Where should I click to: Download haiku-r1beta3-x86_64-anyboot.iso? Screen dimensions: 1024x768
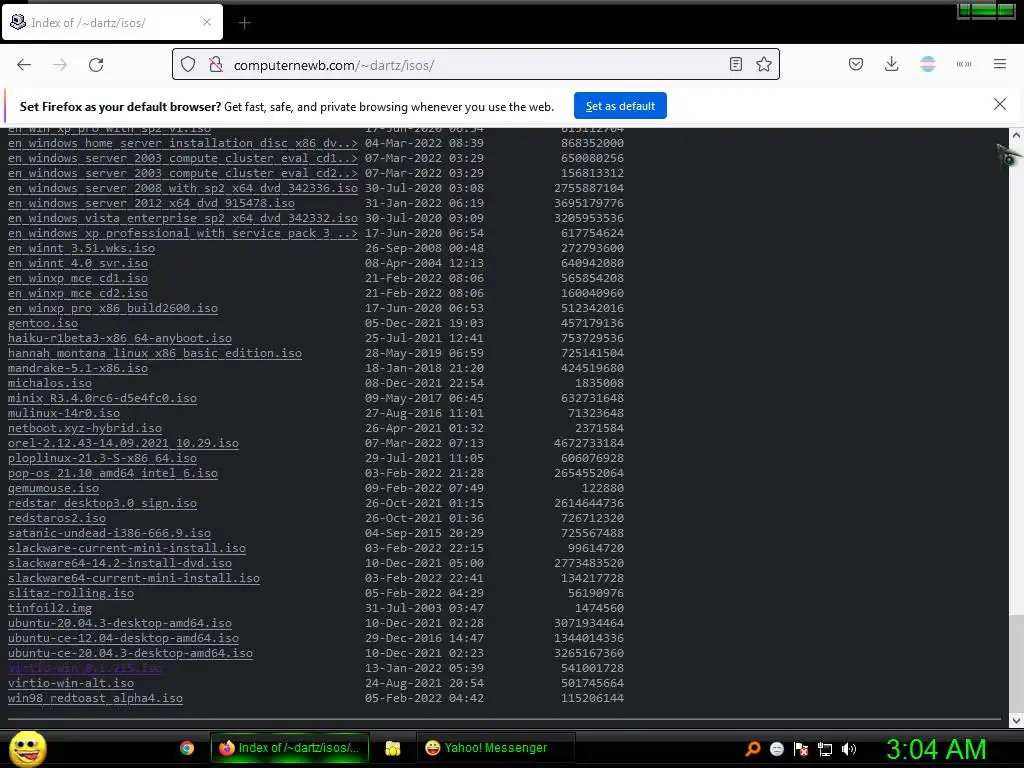coord(120,338)
